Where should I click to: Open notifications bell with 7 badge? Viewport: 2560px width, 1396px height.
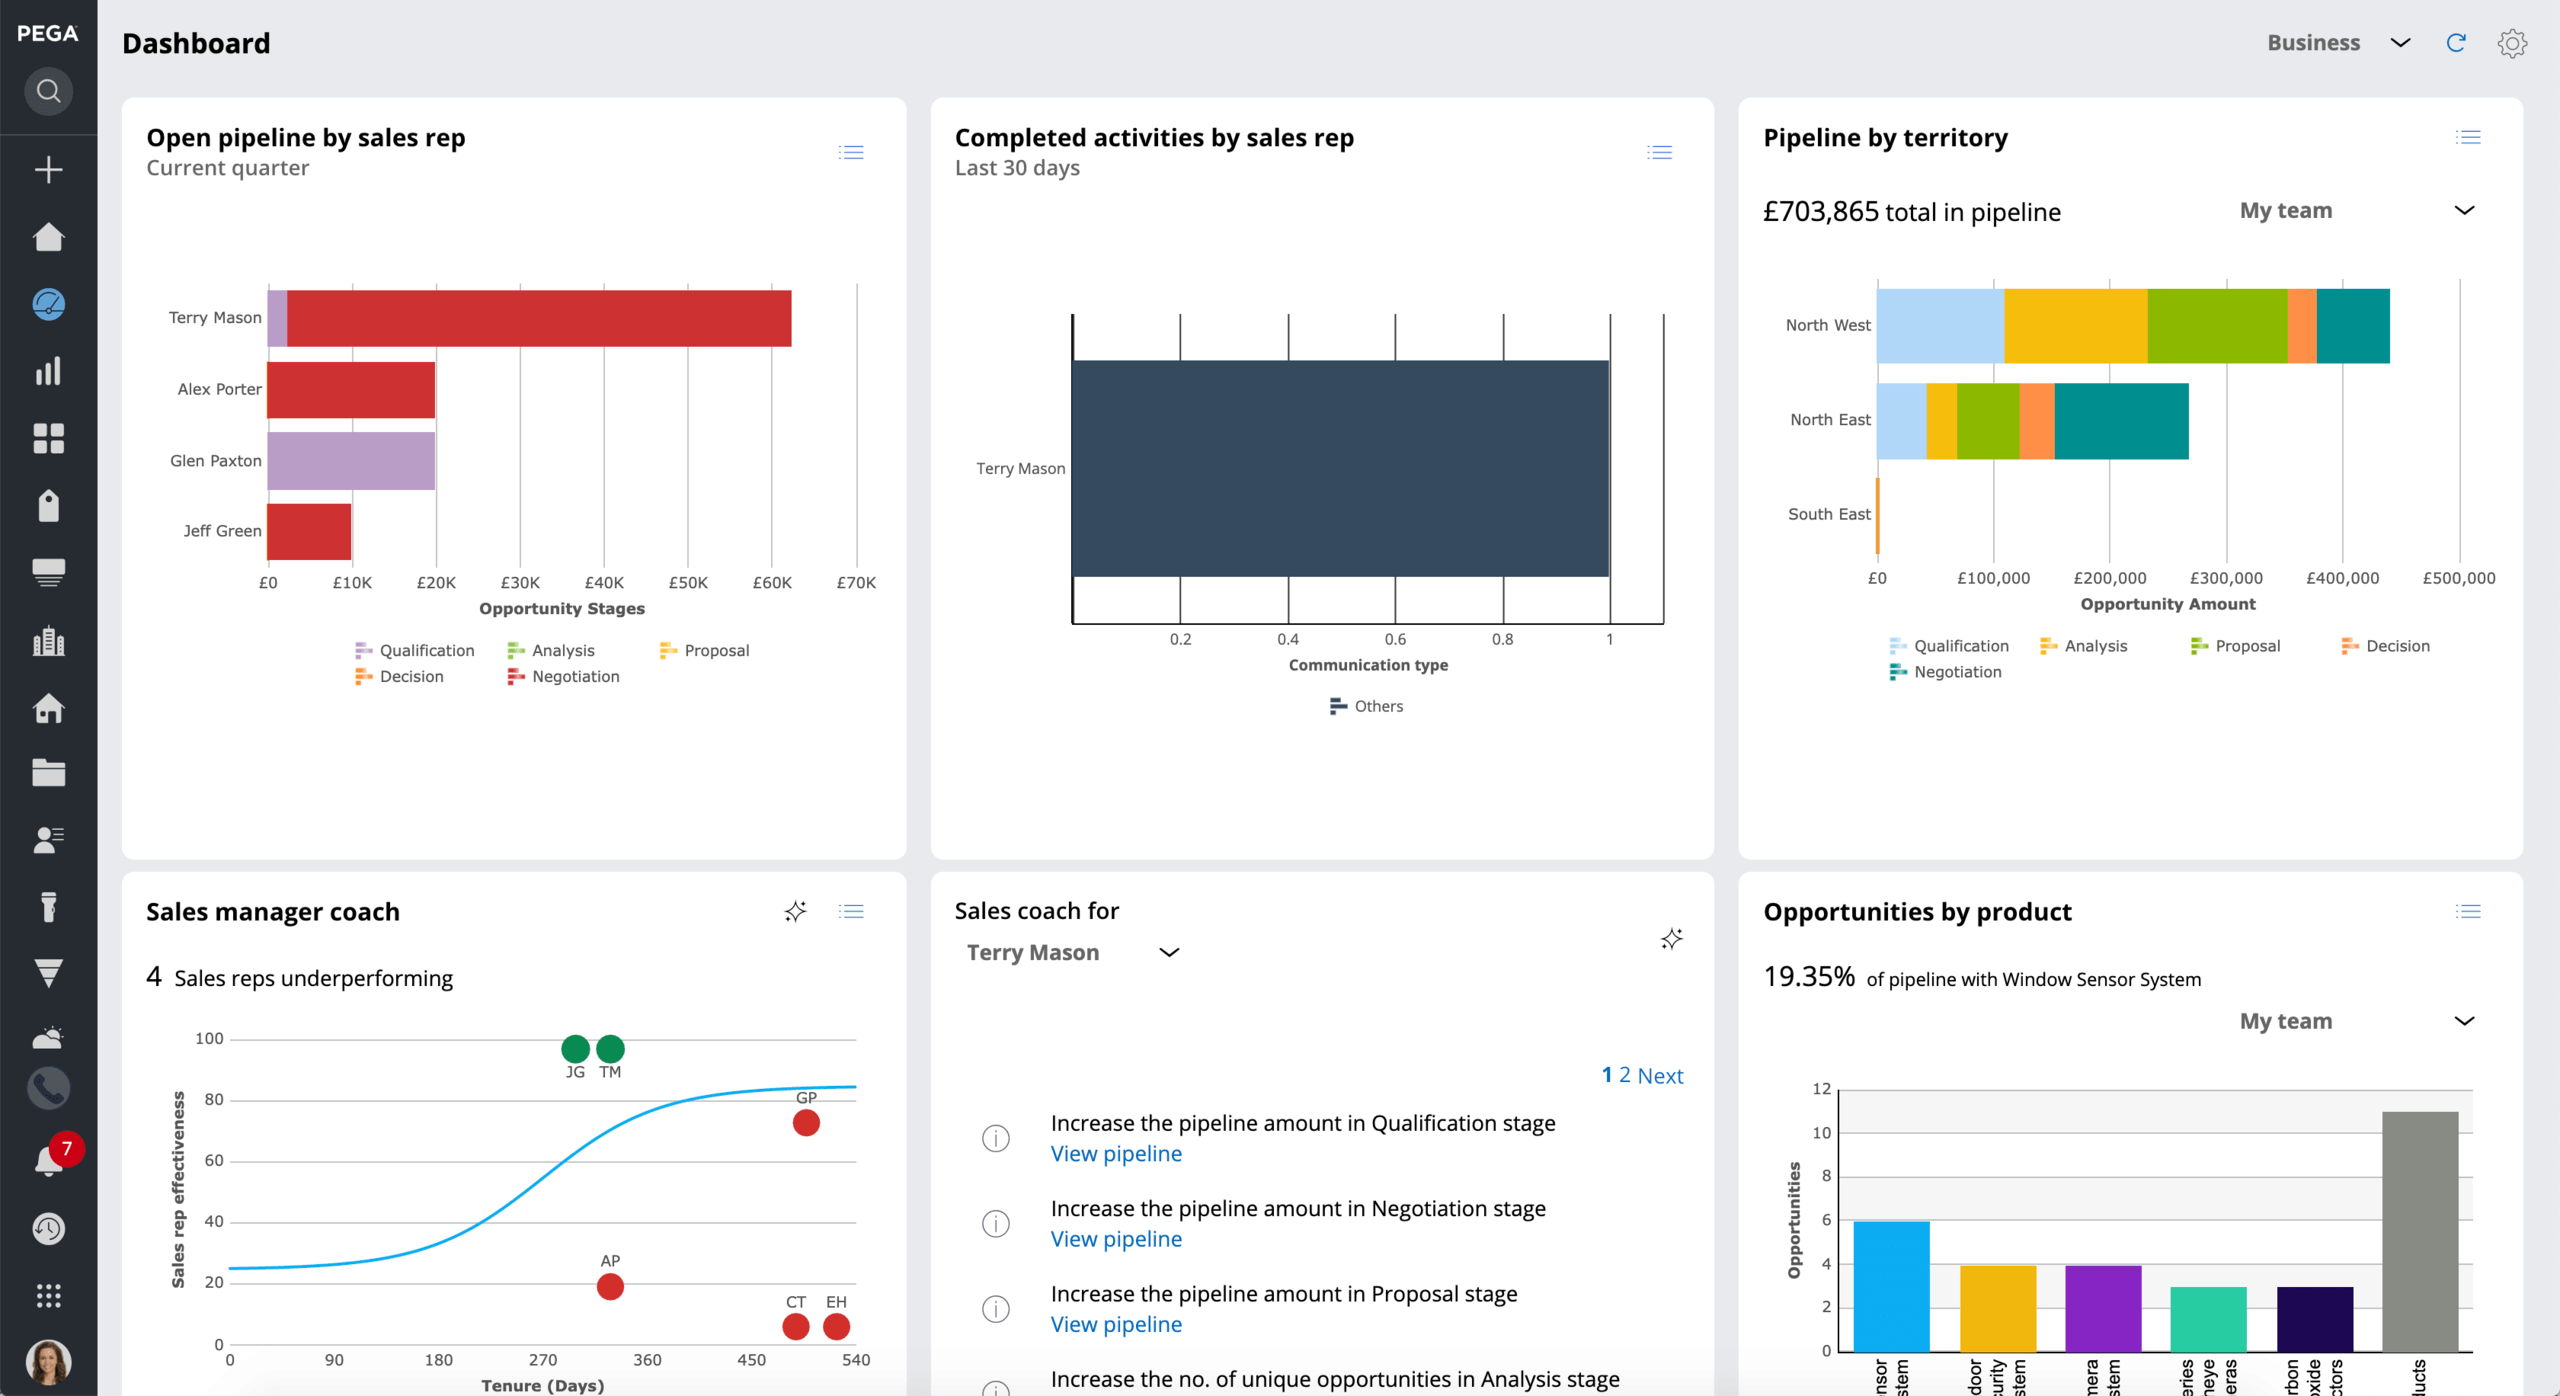[x=48, y=1160]
